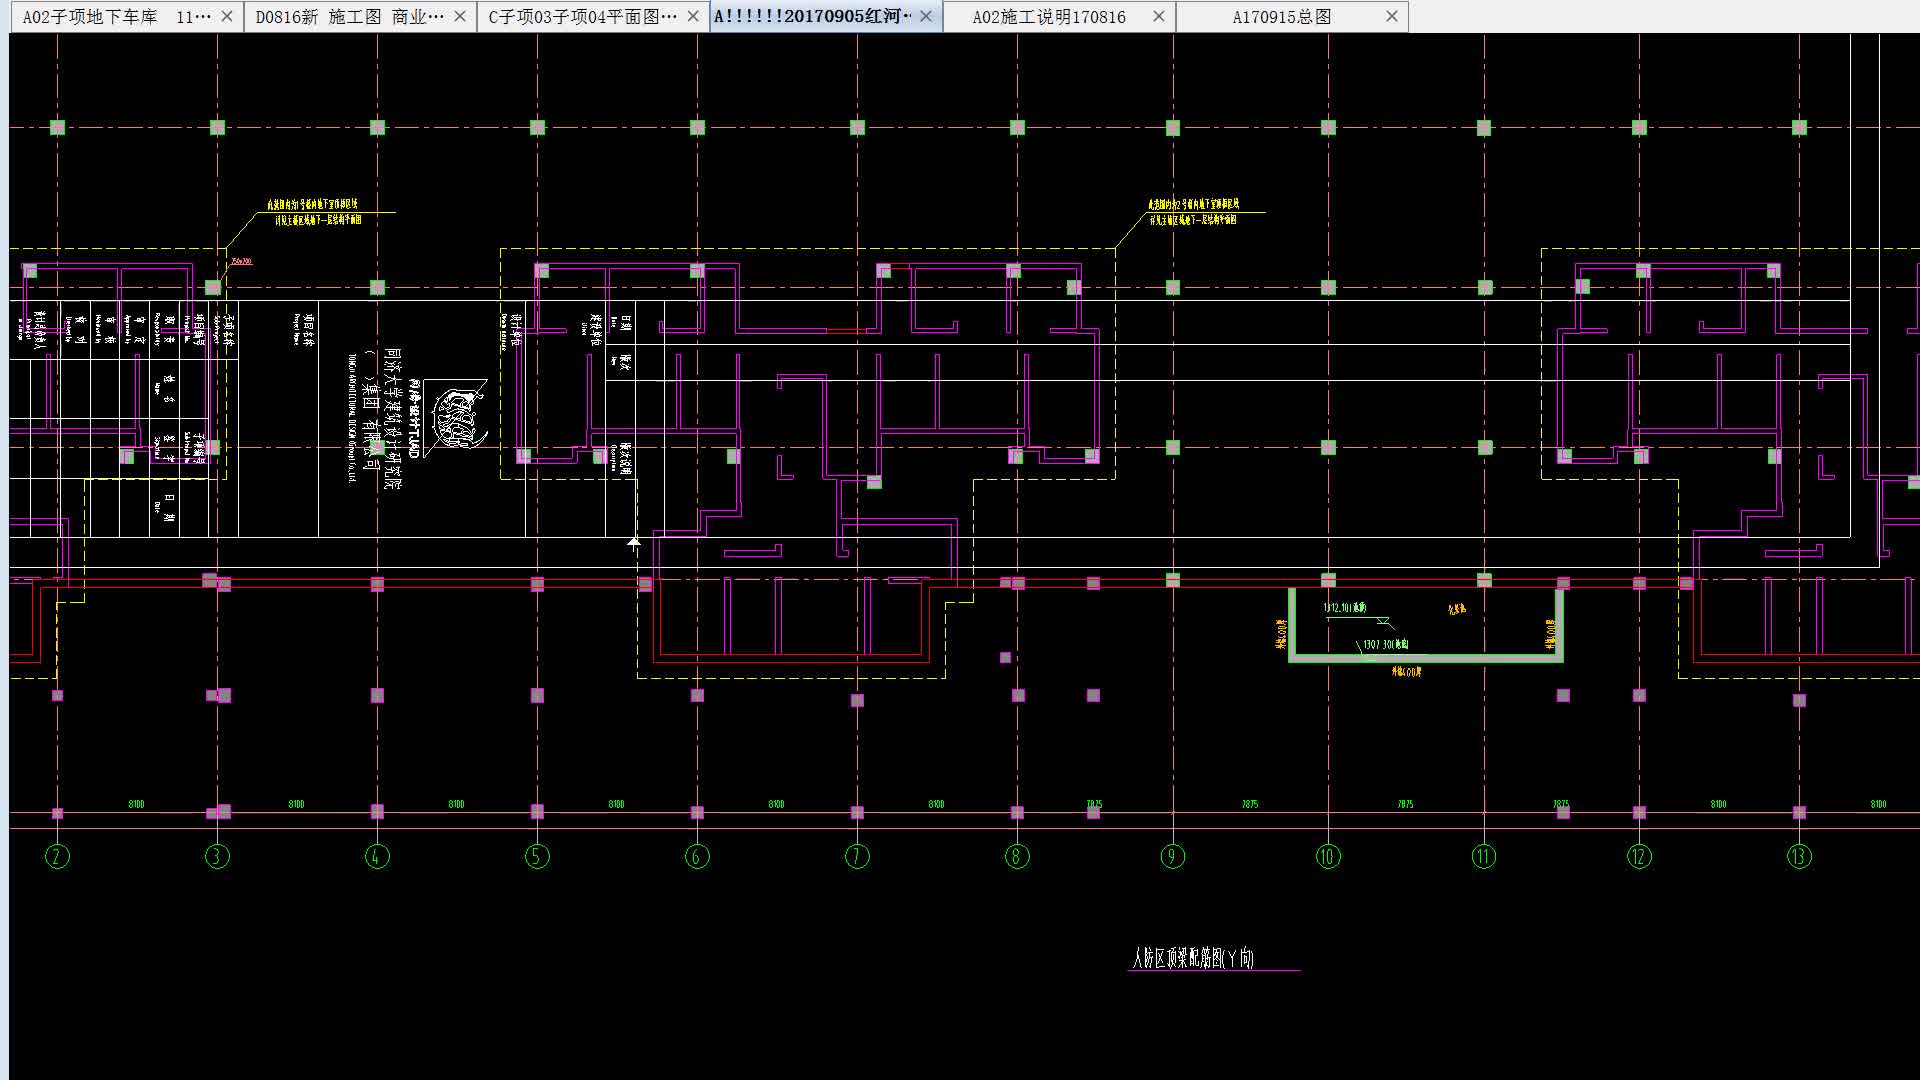Close the A02施工说明170816 tab
This screenshot has width=1920, height=1080.
point(1159,17)
